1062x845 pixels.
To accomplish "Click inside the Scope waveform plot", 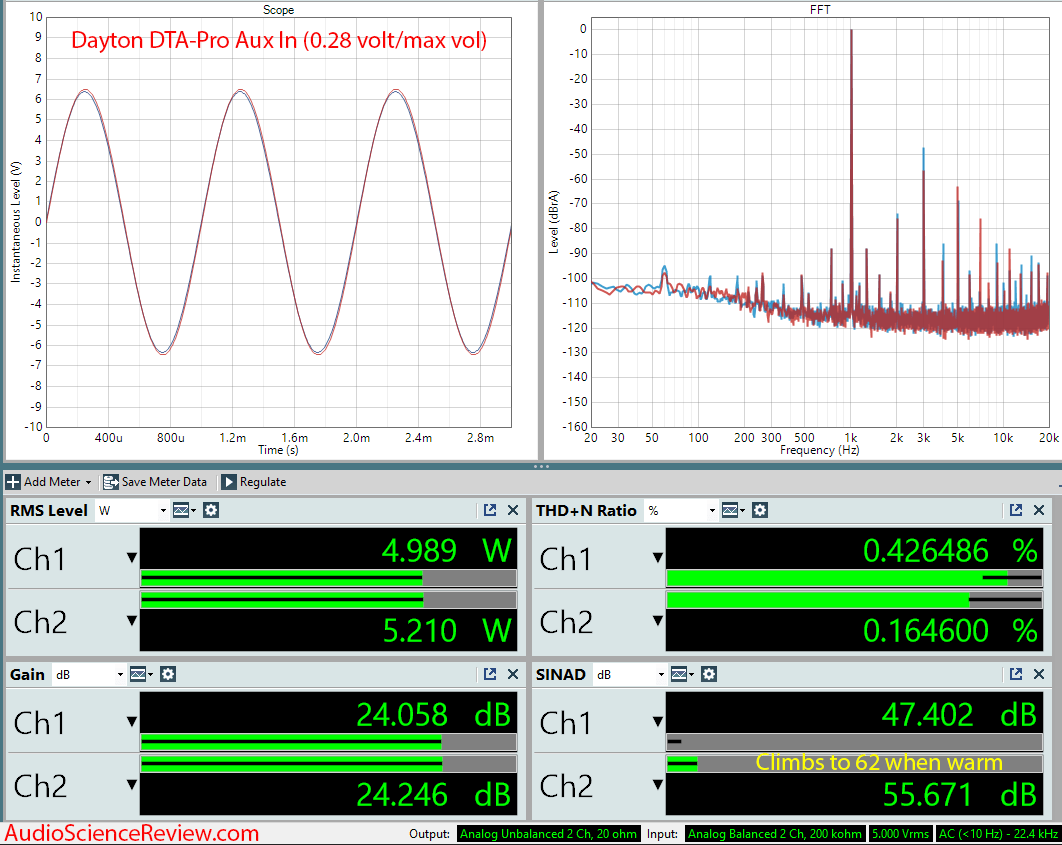I will tap(278, 222).
